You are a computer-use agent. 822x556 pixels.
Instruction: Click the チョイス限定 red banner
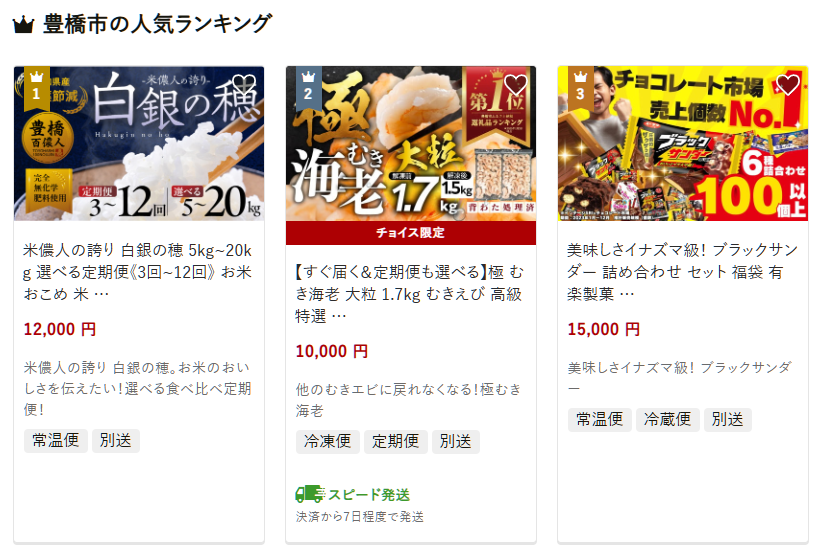click(411, 233)
